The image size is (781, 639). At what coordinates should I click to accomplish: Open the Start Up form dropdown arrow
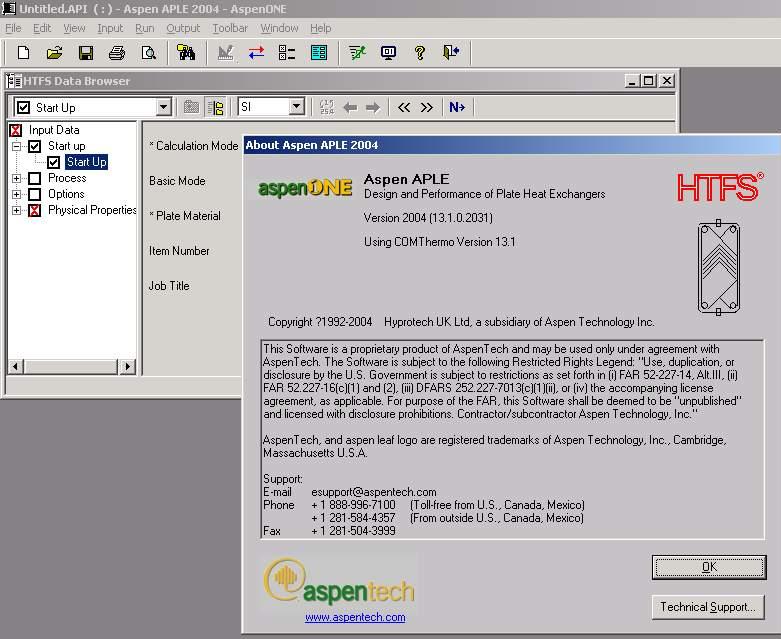coord(163,107)
